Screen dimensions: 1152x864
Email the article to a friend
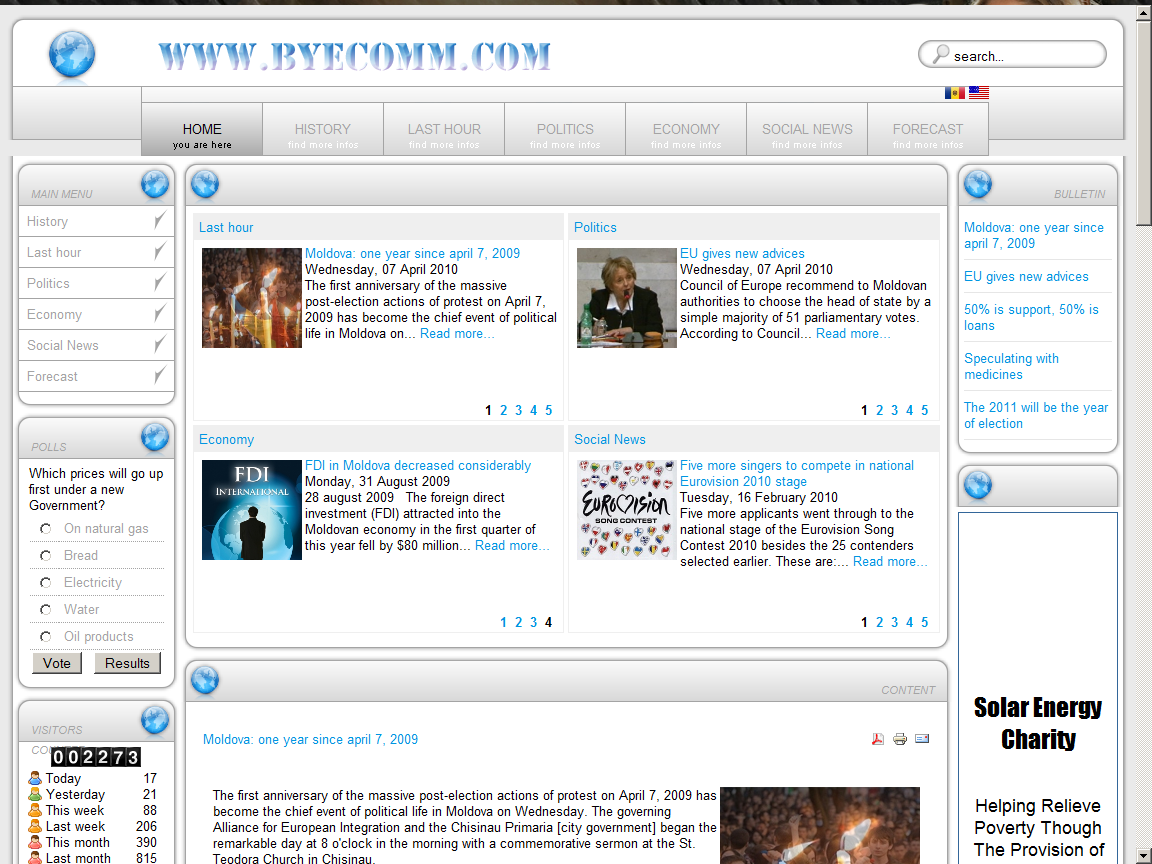click(x=922, y=738)
